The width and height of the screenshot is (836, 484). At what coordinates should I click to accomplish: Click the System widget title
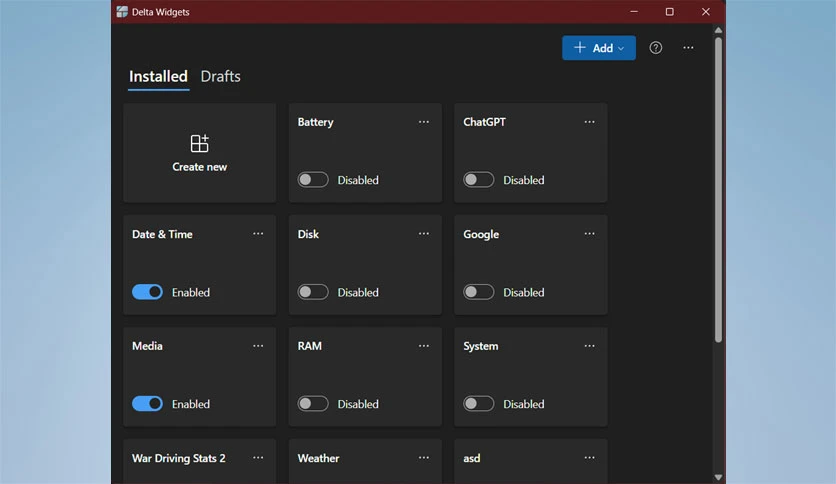(x=480, y=346)
